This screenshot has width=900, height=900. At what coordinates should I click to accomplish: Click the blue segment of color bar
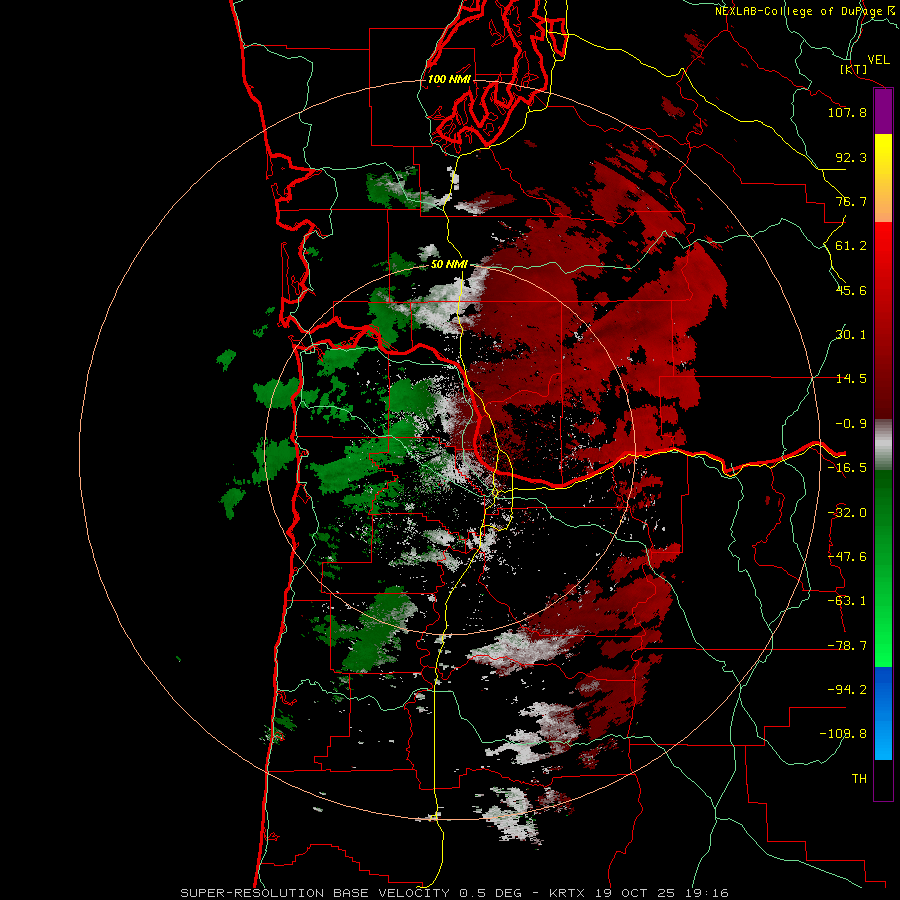(x=883, y=713)
